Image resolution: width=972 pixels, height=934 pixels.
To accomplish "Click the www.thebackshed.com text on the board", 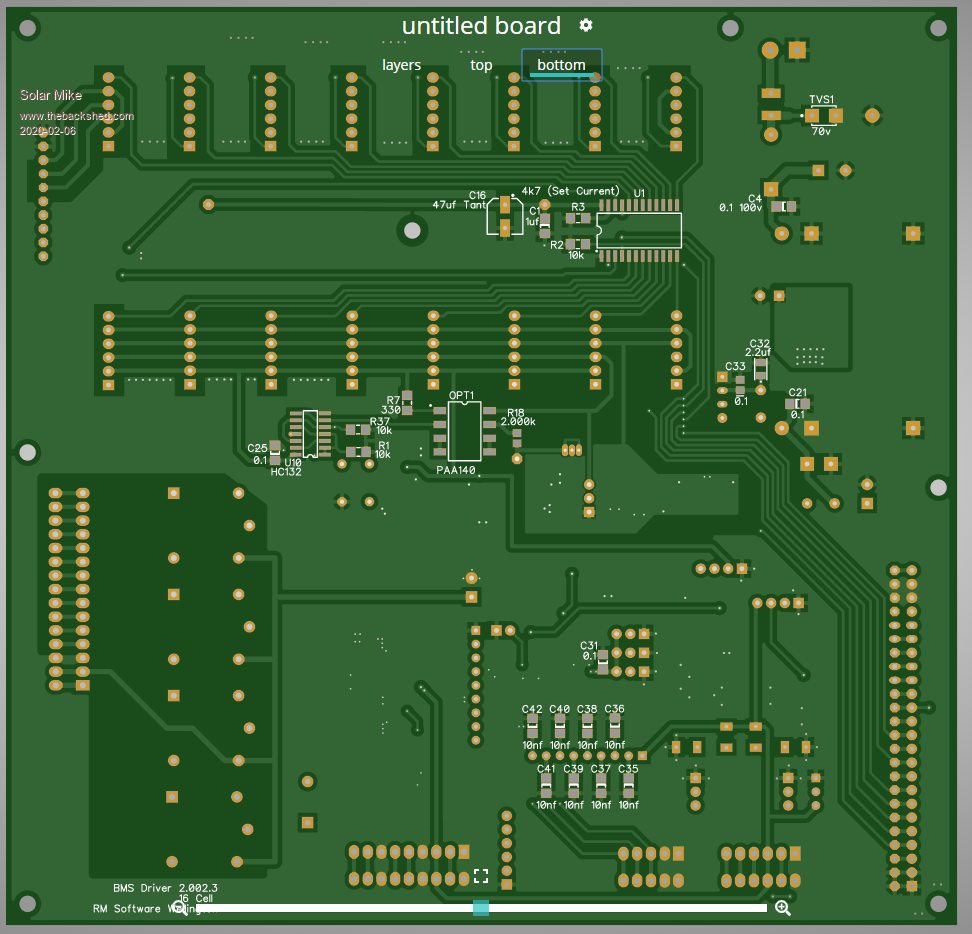I will point(77,116).
